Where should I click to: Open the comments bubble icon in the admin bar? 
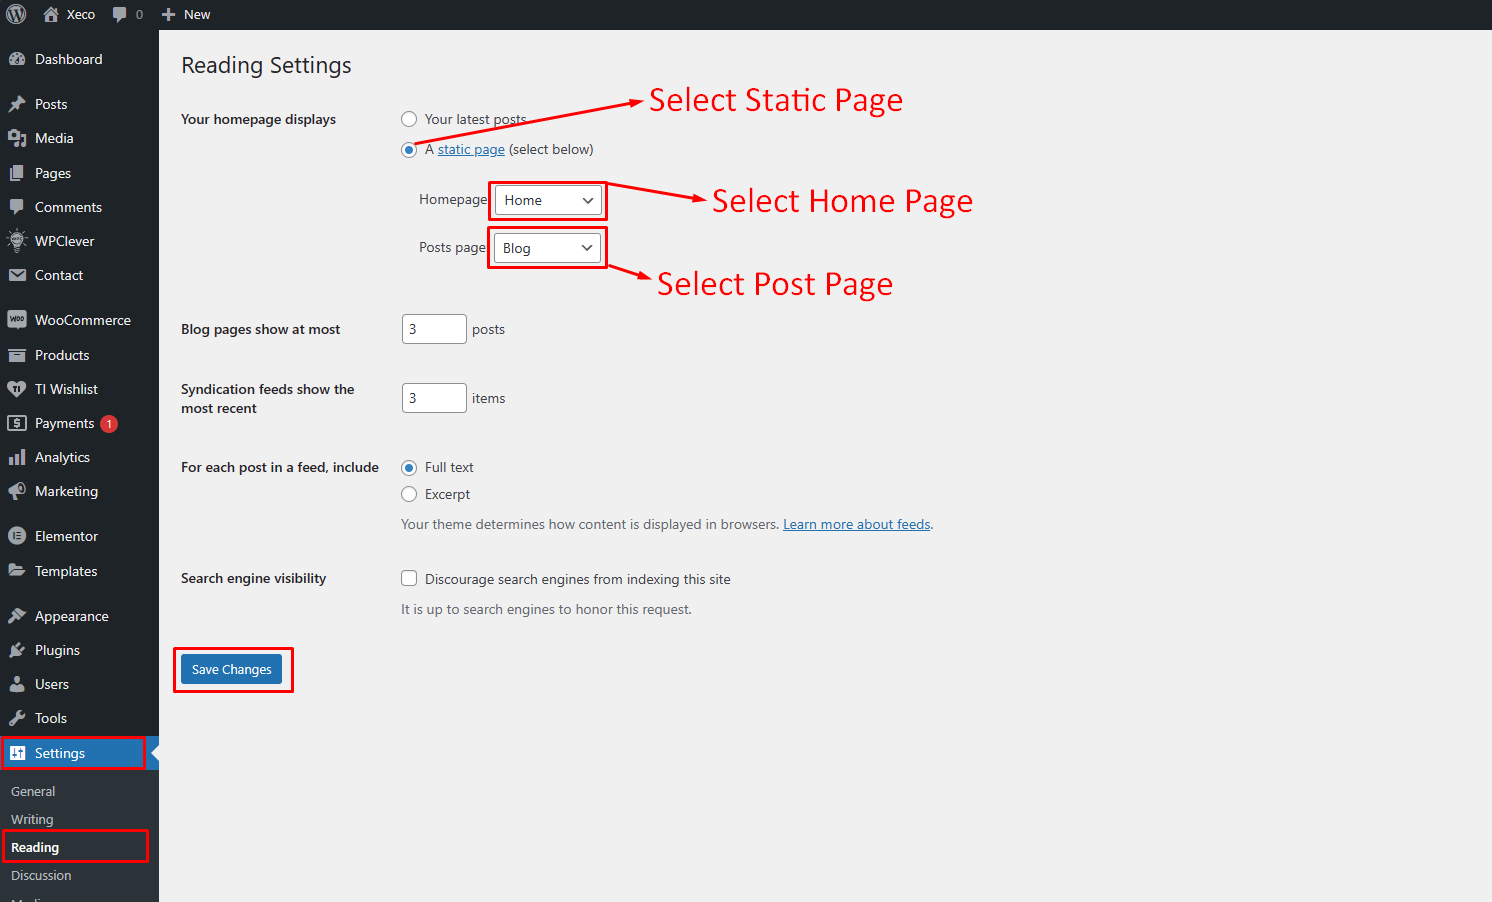click(x=120, y=14)
